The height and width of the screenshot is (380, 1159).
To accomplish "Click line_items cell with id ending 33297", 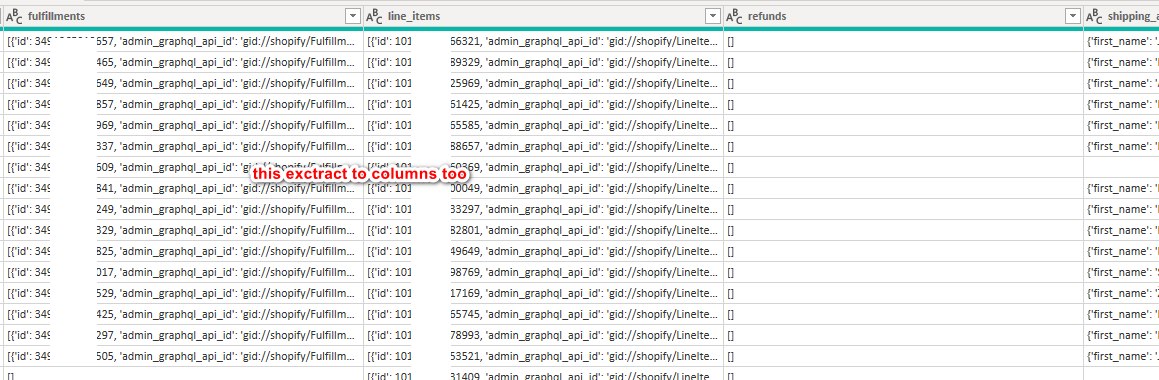I will (543, 210).
